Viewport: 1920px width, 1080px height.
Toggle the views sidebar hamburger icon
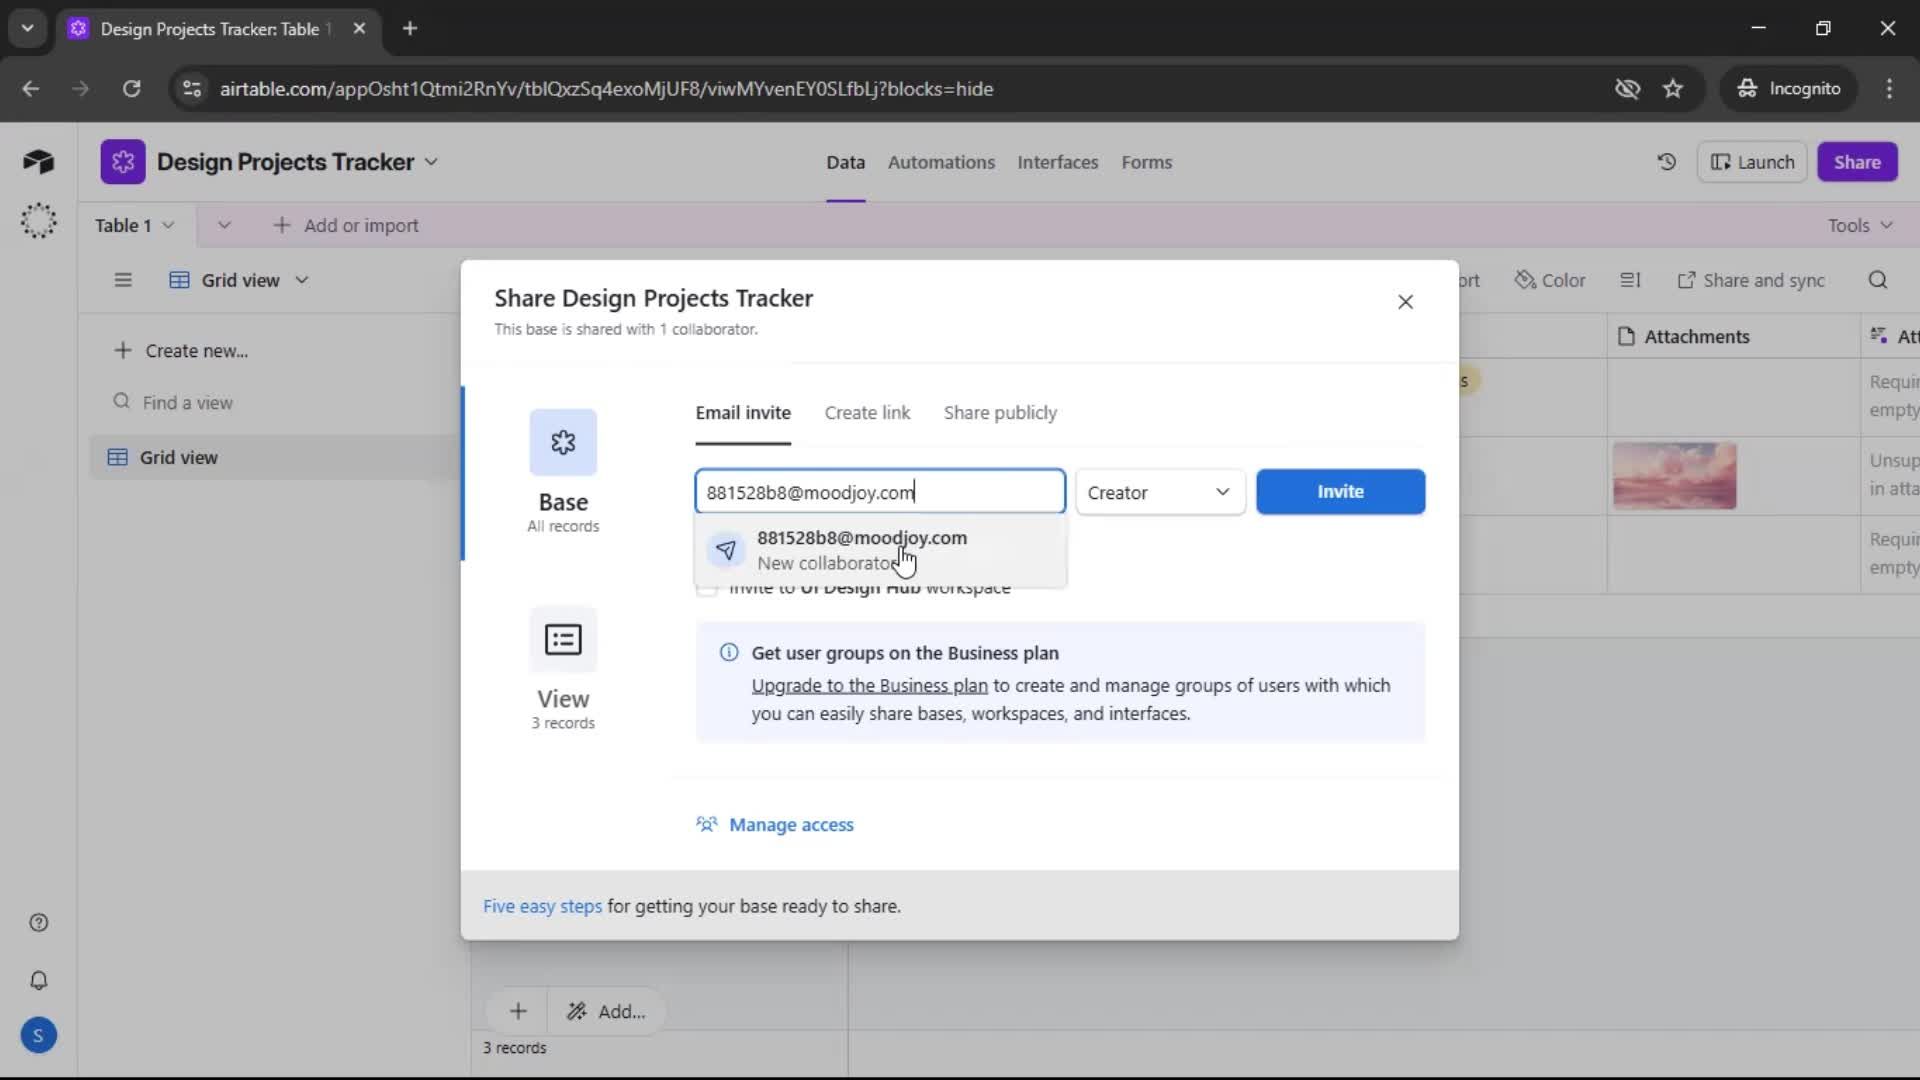pos(122,280)
